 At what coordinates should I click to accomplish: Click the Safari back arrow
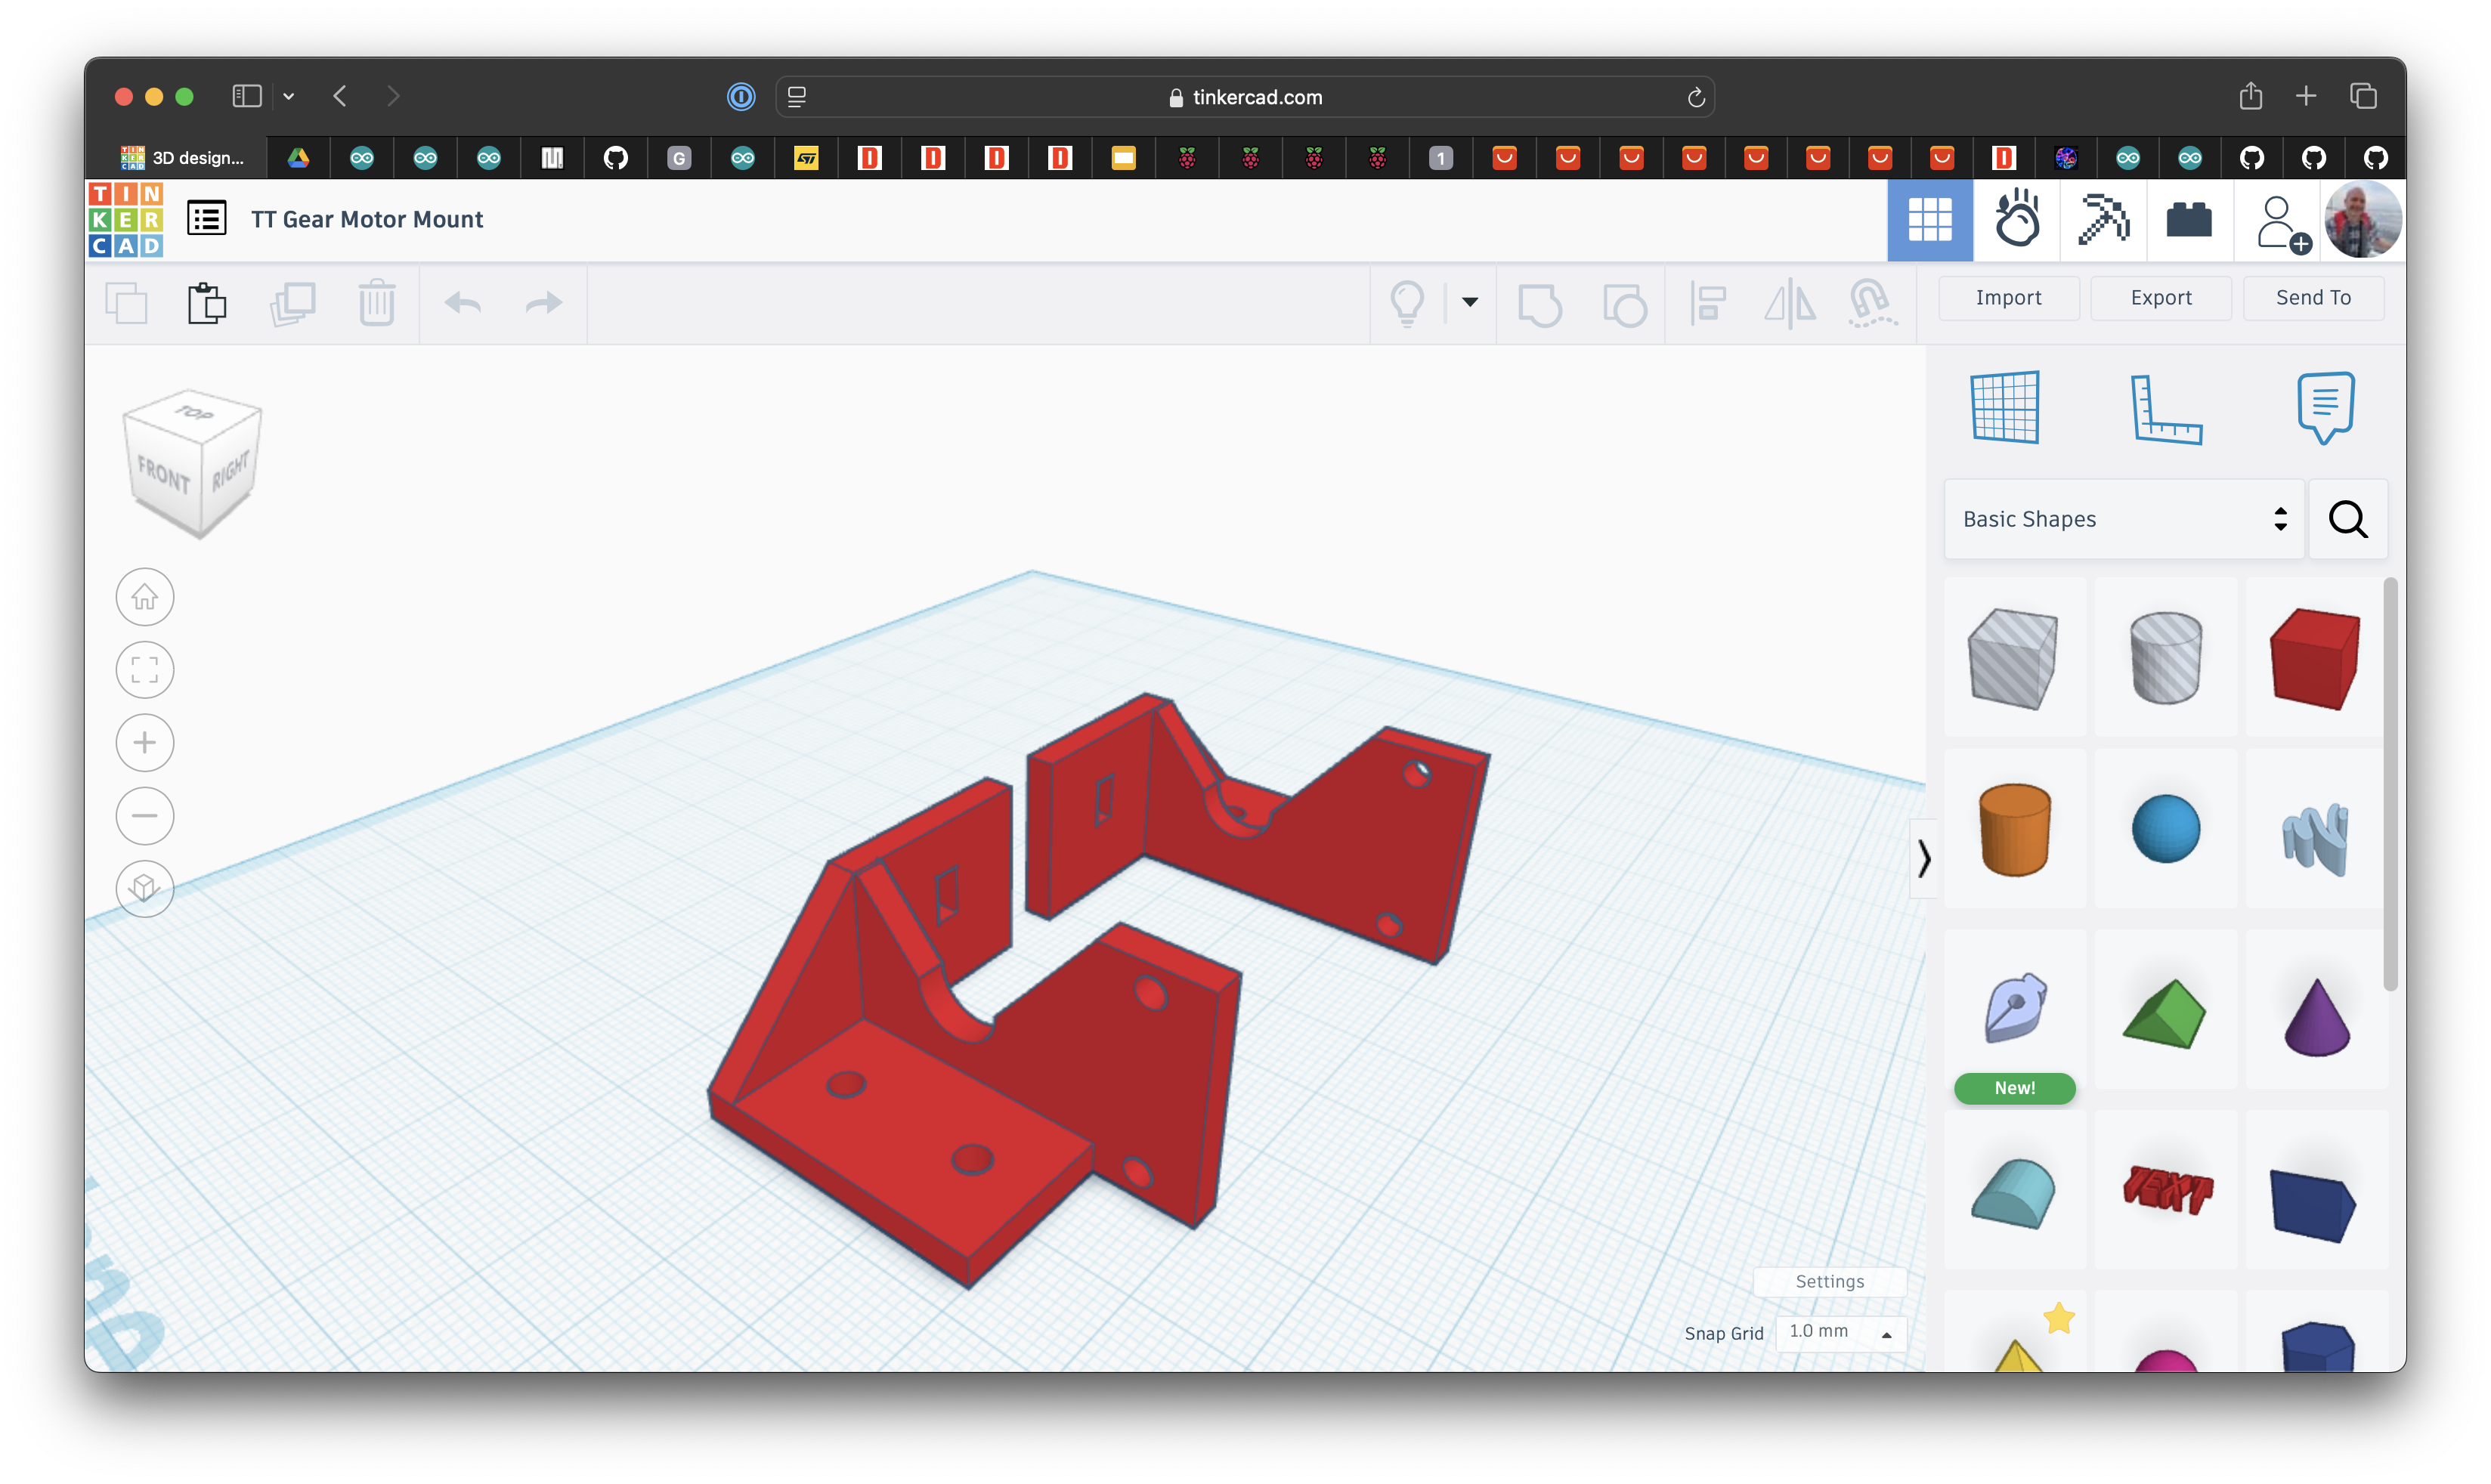tap(340, 96)
